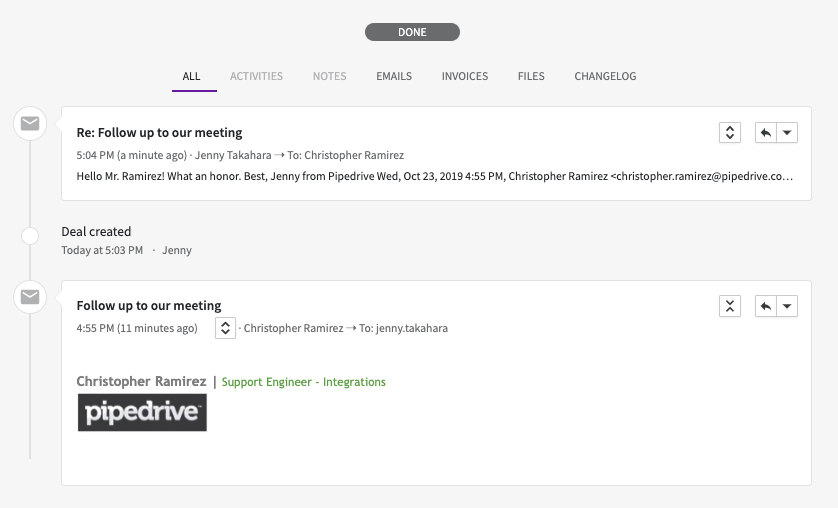The image size is (838, 508).
Task: Select the FILES tab
Action: click(531, 76)
